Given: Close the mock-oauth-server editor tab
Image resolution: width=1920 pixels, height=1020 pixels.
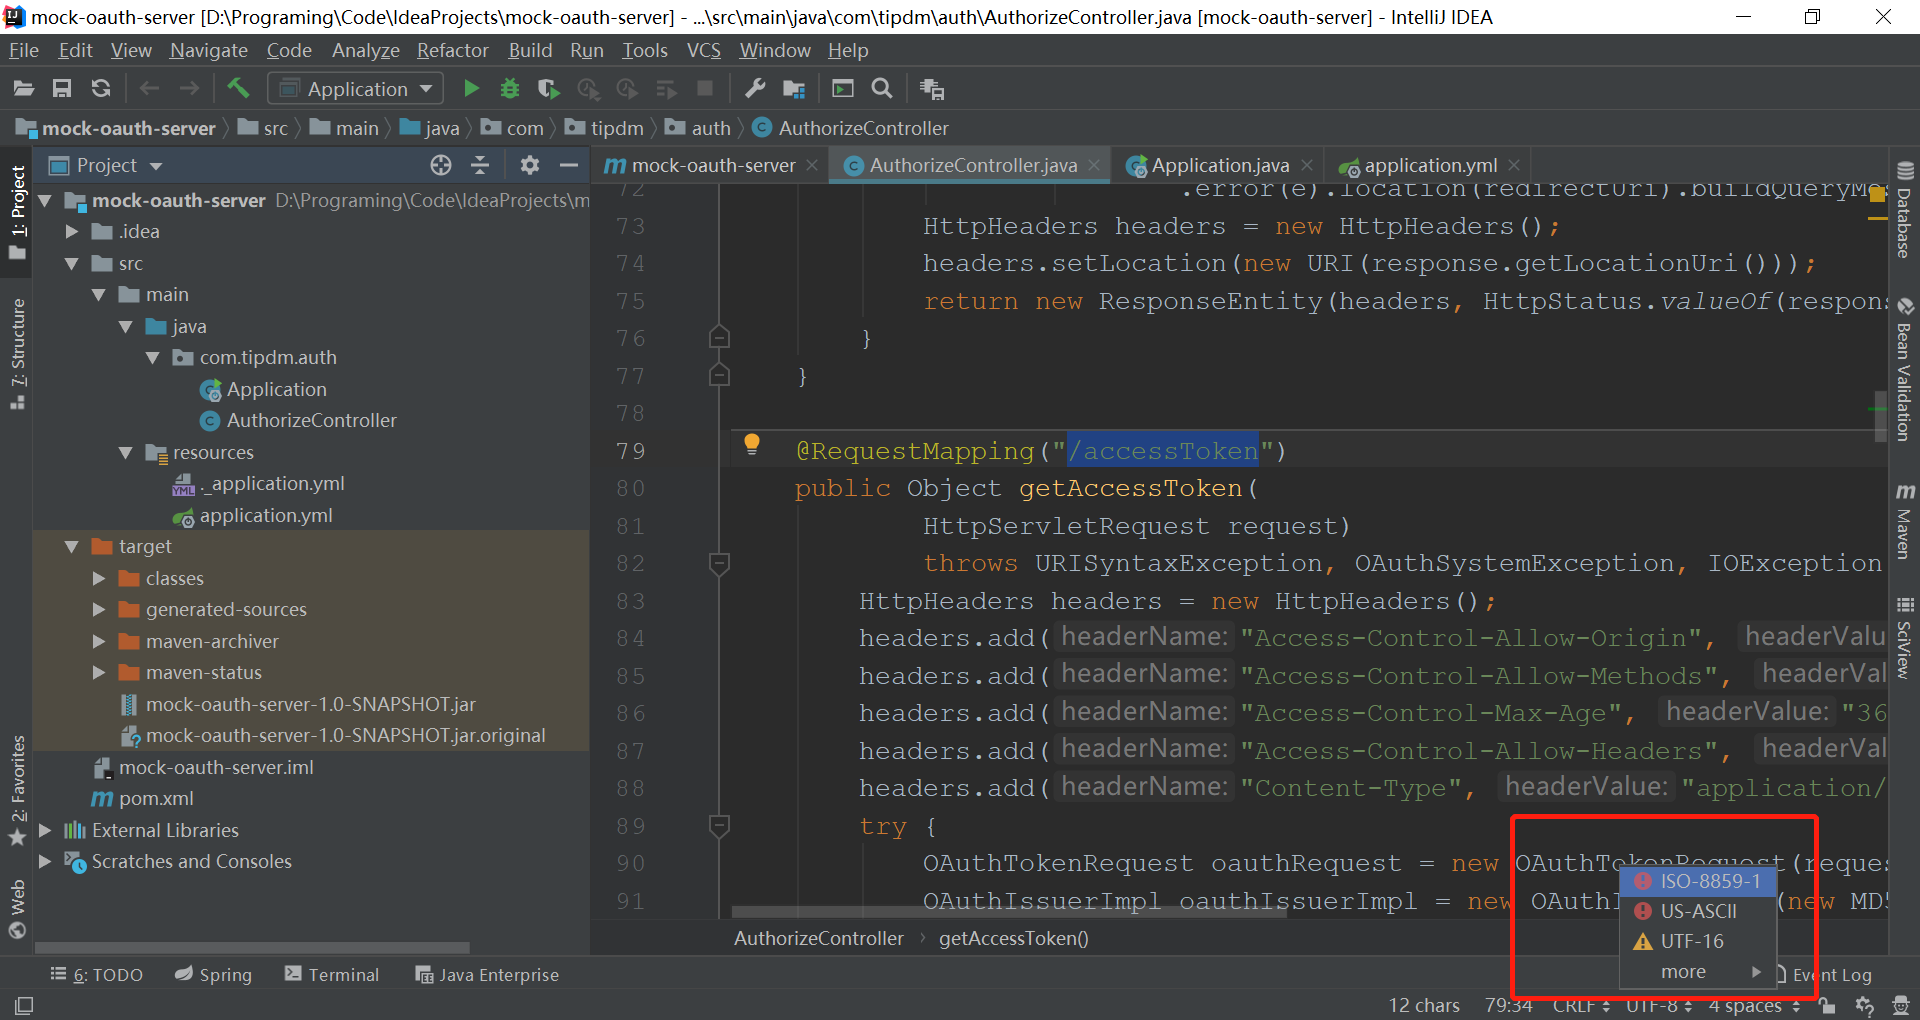Looking at the screenshot, I should click(x=812, y=165).
